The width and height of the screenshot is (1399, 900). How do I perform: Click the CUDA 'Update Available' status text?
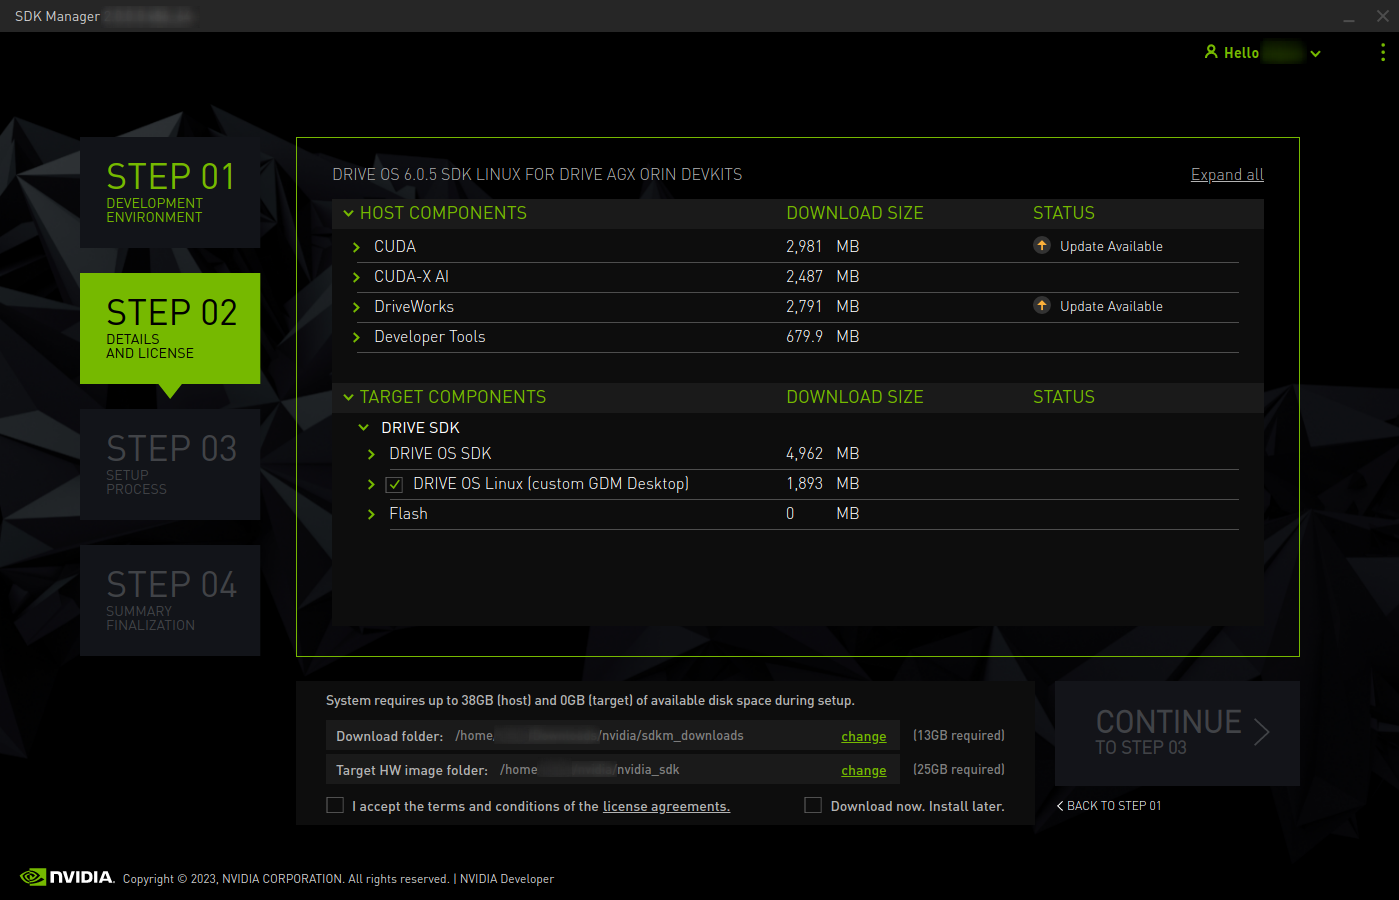tap(1111, 246)
